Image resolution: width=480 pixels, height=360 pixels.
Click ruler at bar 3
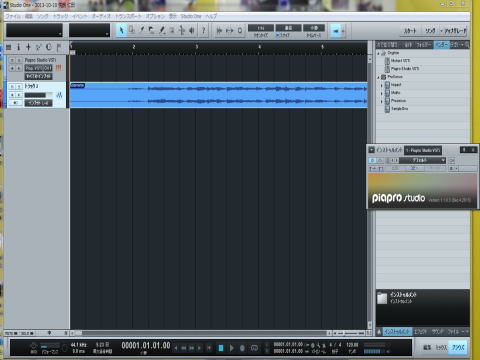[197, 47]
